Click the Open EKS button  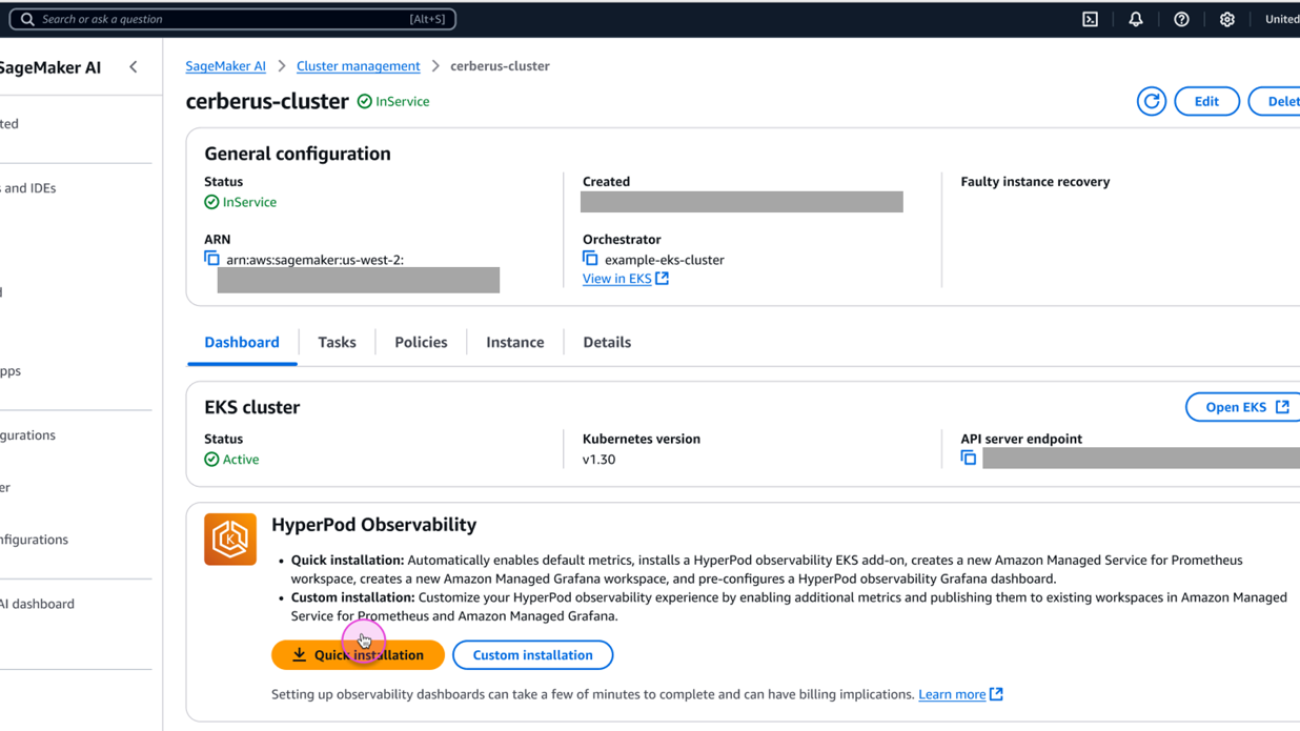pos(1244,407)
